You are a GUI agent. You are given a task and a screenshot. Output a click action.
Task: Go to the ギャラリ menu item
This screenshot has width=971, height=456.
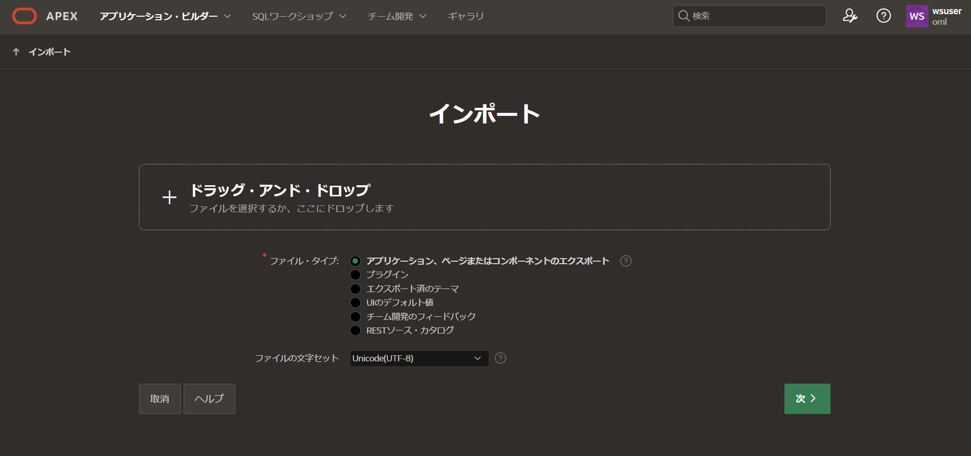click(466, 16)
